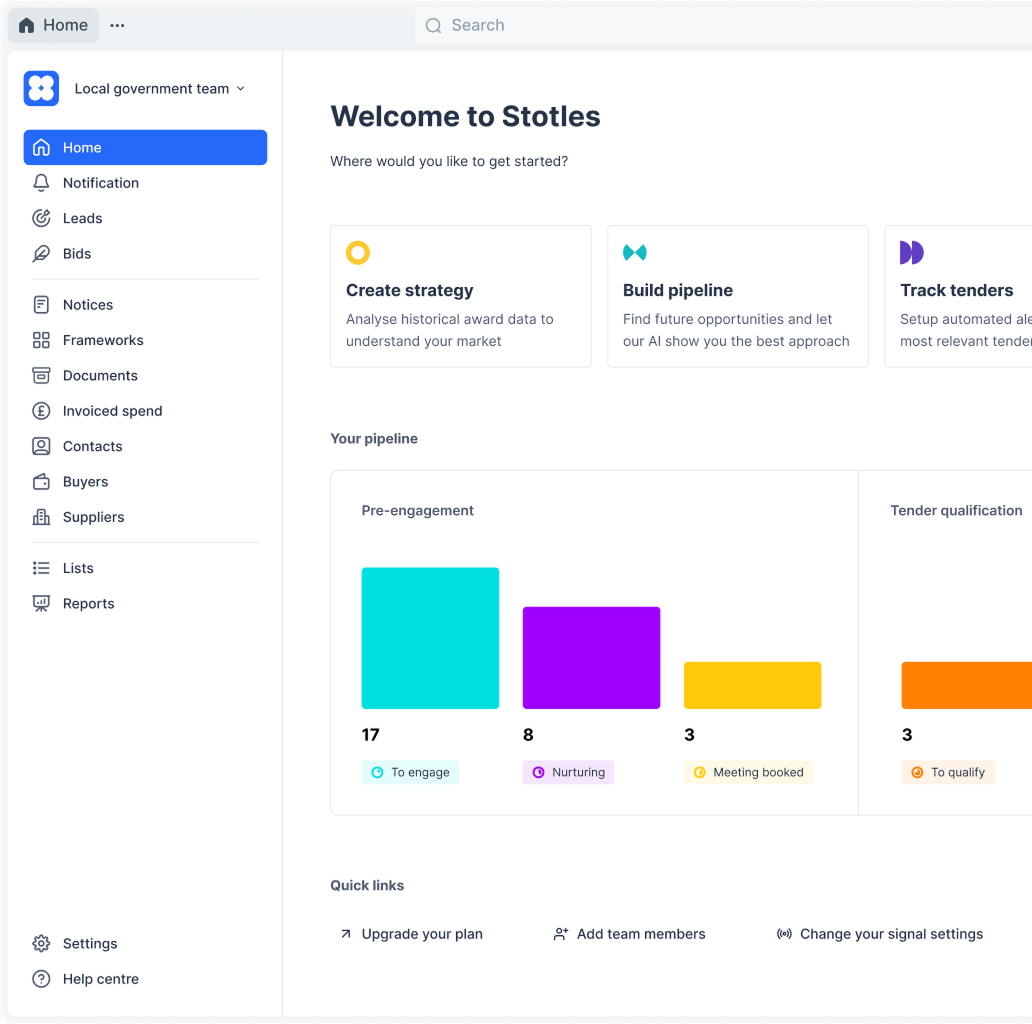Click the purple Nurturing bar
1032x1024 pixels.
click(591, 658)
